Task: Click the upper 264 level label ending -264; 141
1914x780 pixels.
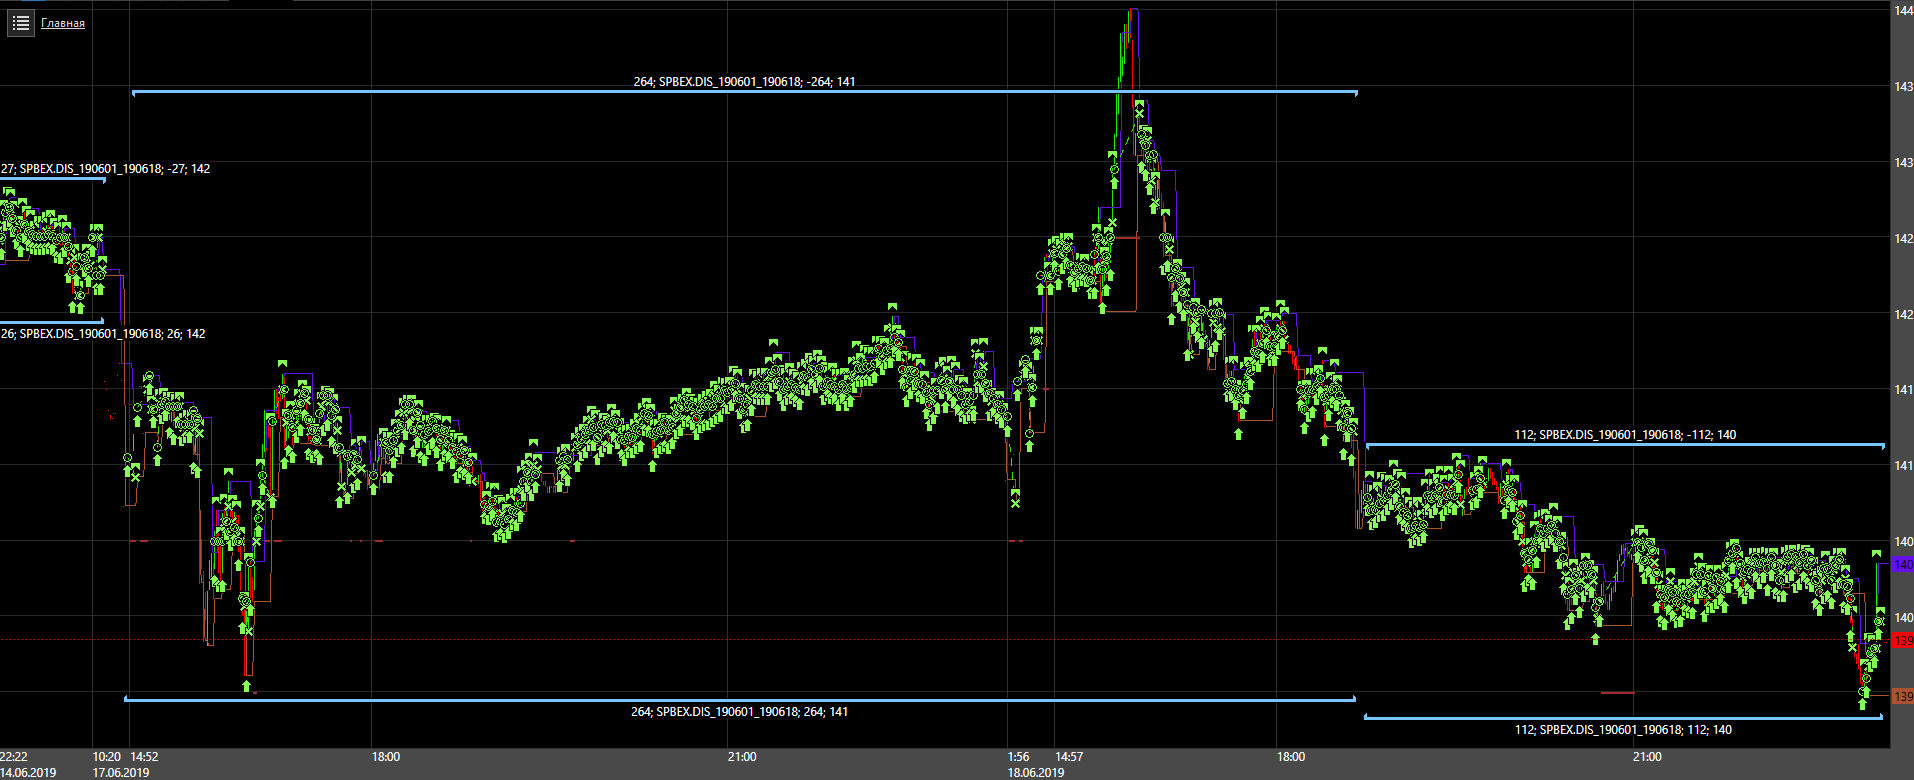Action: [x=744, y=82]
